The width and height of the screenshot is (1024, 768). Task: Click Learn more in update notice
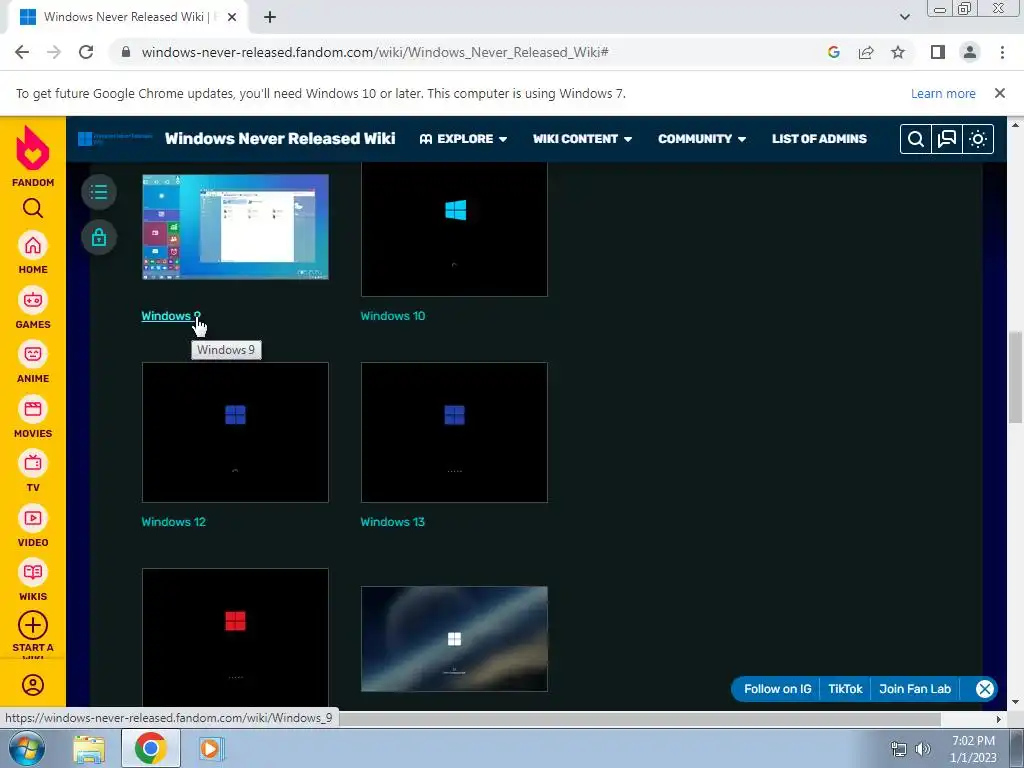tap(943, 93)
